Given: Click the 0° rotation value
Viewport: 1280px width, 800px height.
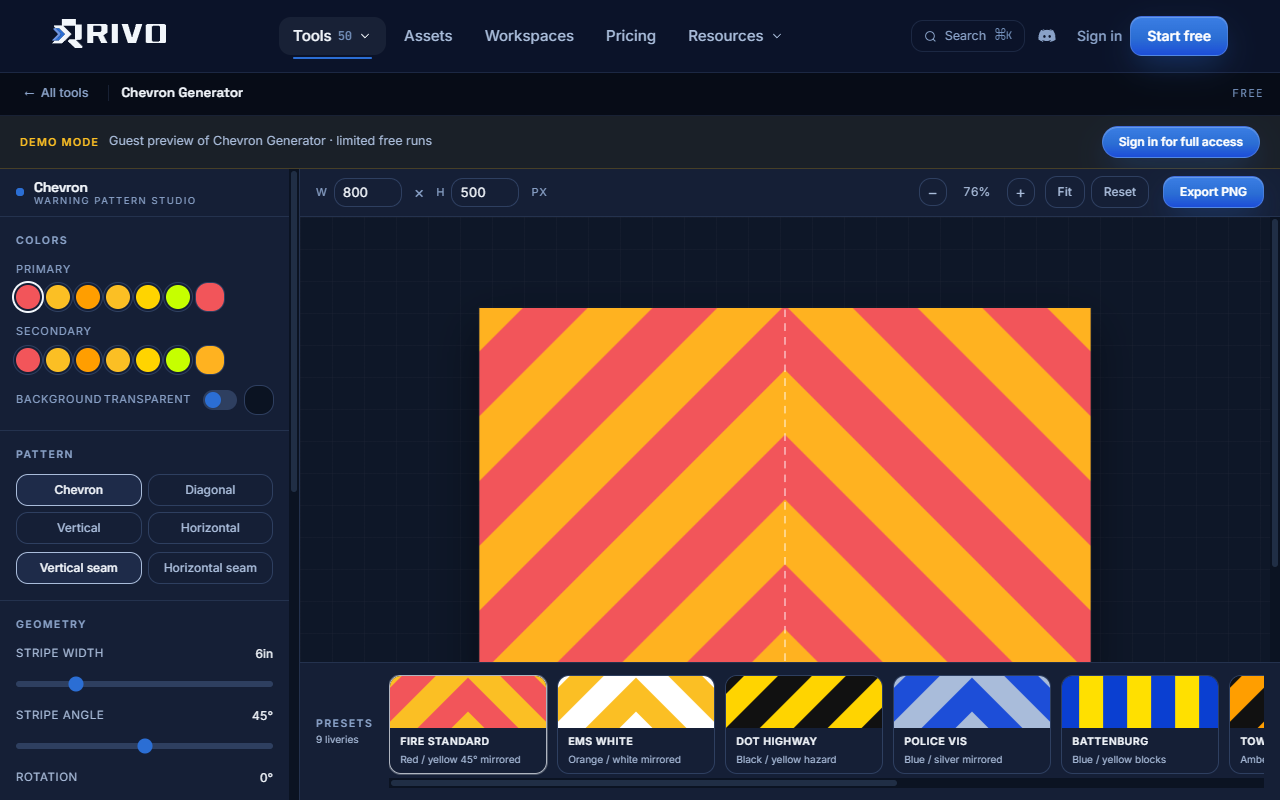Looking at the screenshot, I should 266,778.
